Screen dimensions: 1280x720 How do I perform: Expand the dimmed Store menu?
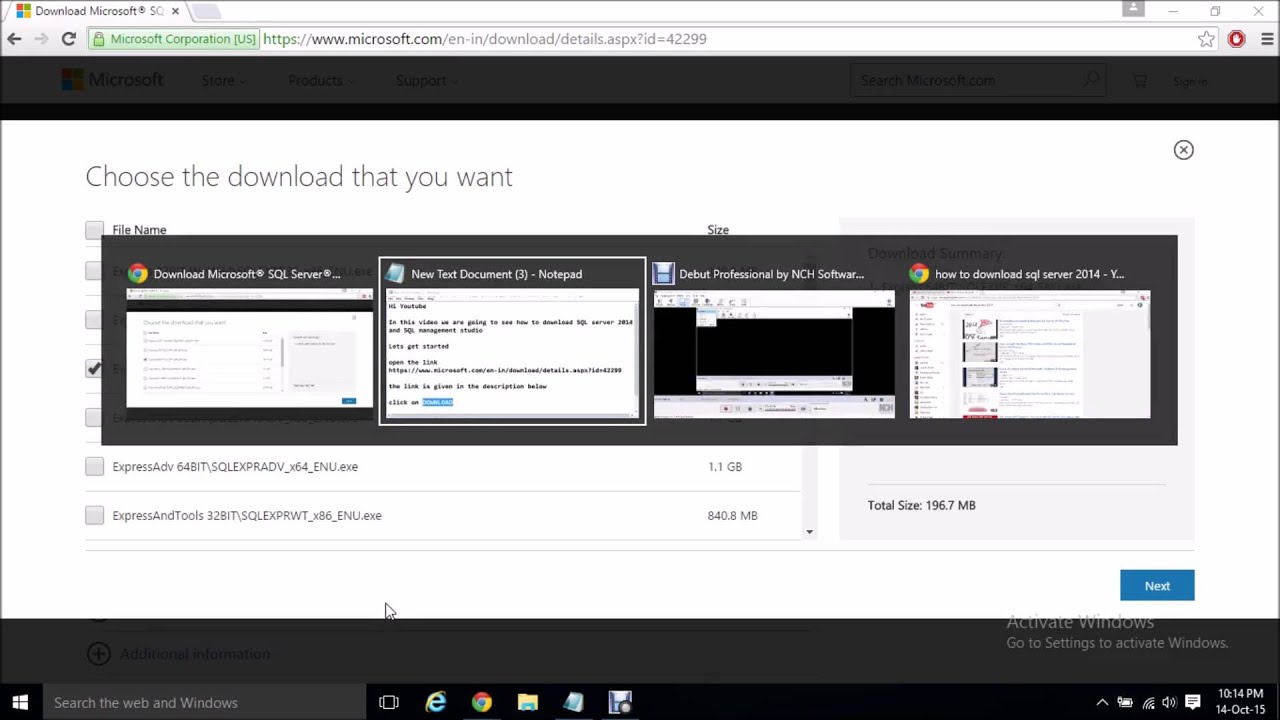click(223, 81)
